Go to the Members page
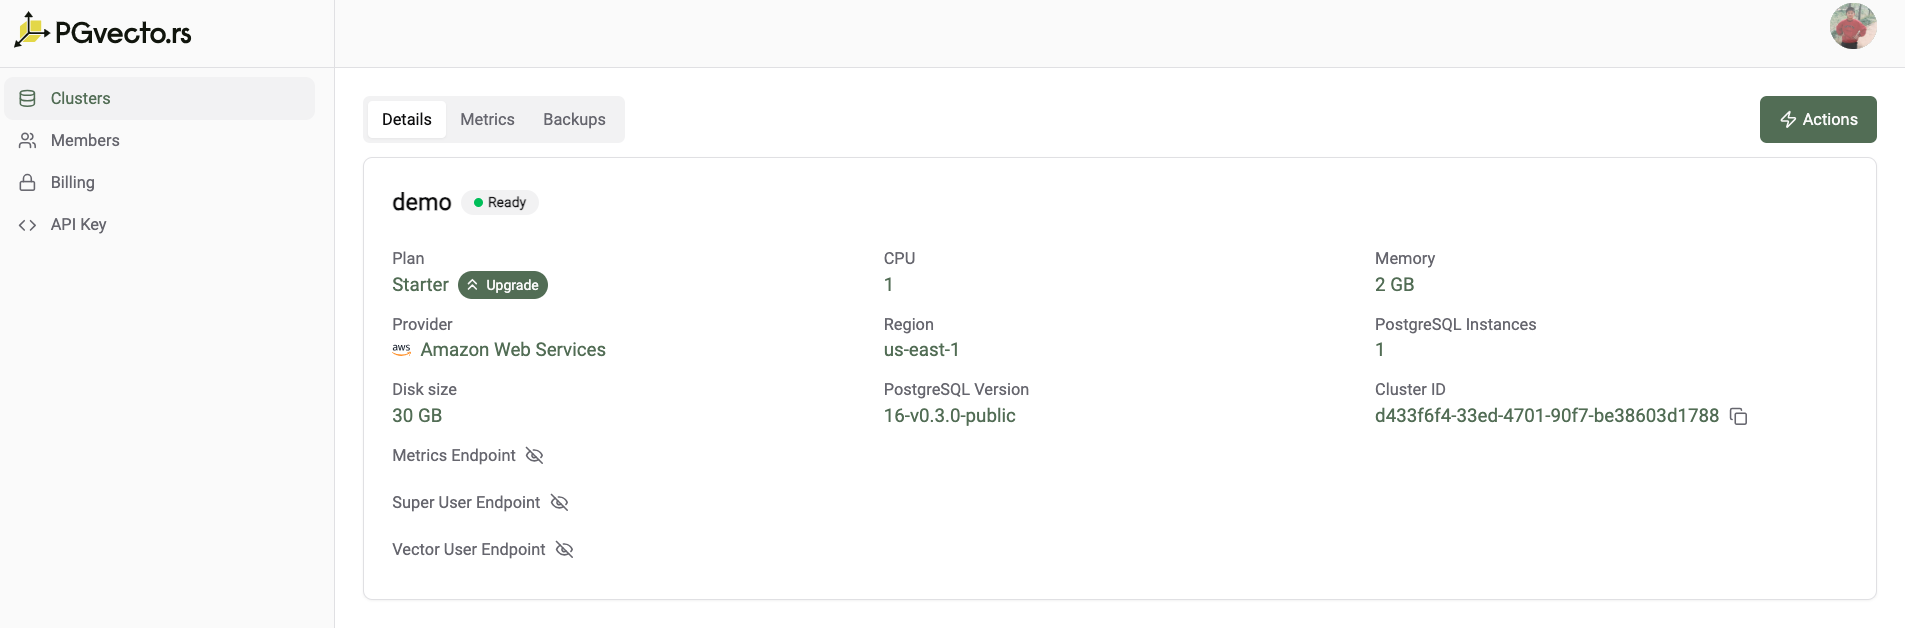Viewport: 1905px width, 628px height. (x=85, y=140)
